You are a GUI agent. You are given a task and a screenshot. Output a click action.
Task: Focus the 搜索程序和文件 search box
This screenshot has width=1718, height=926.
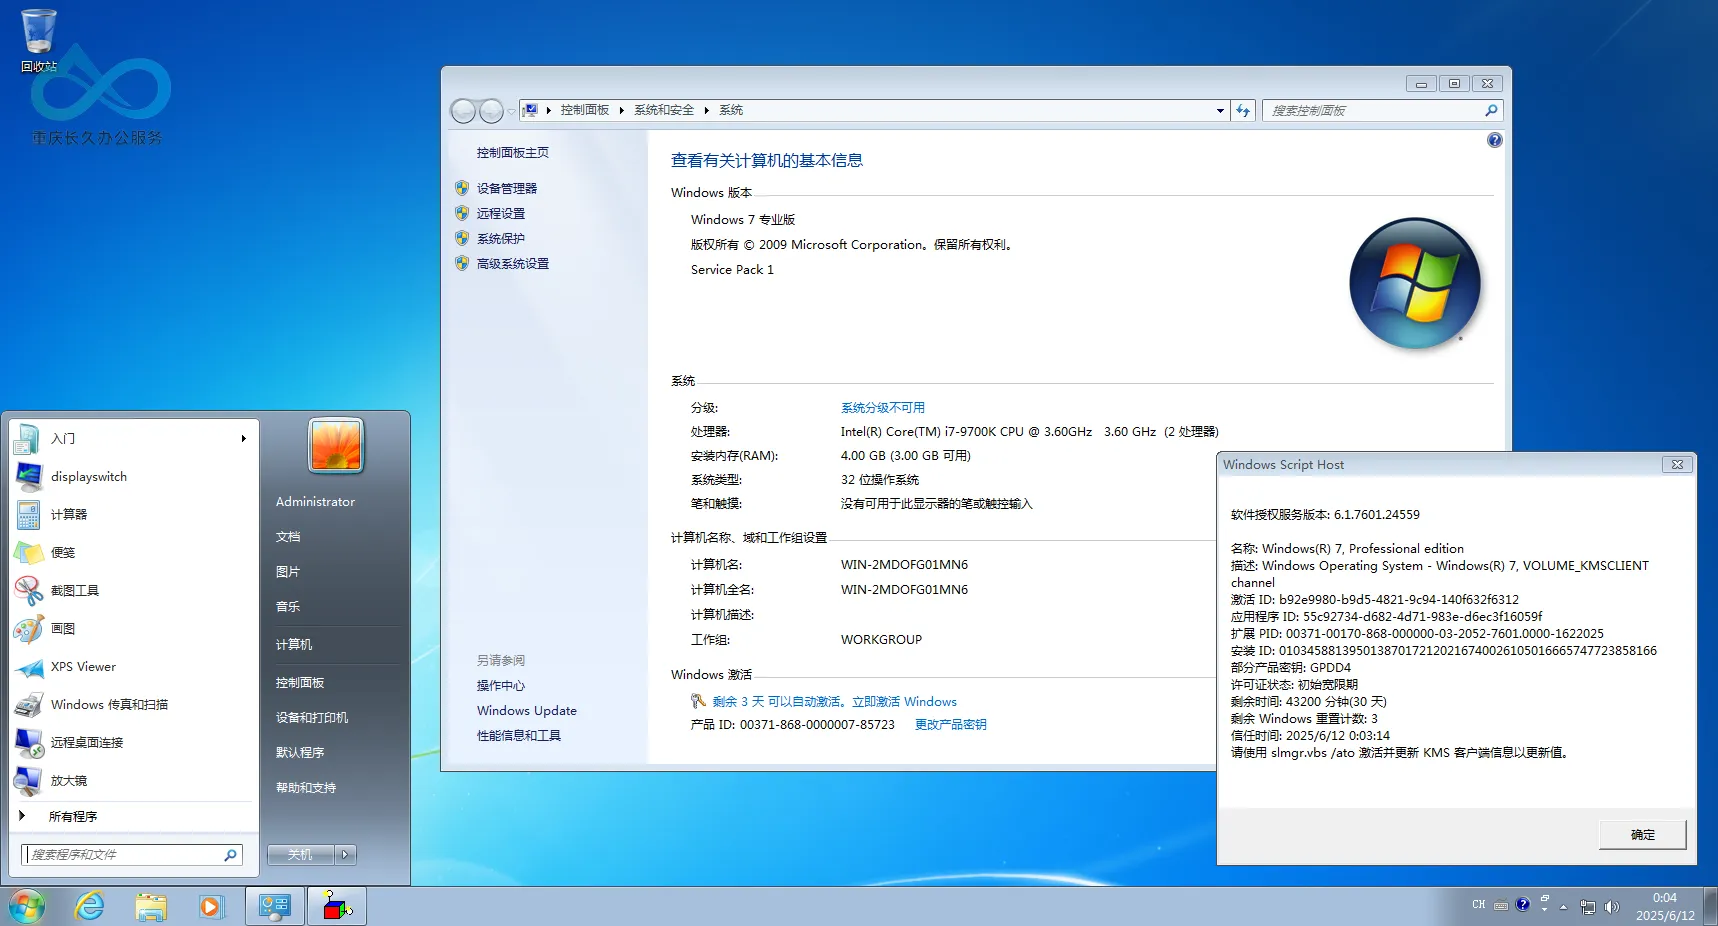pos(122,855)
